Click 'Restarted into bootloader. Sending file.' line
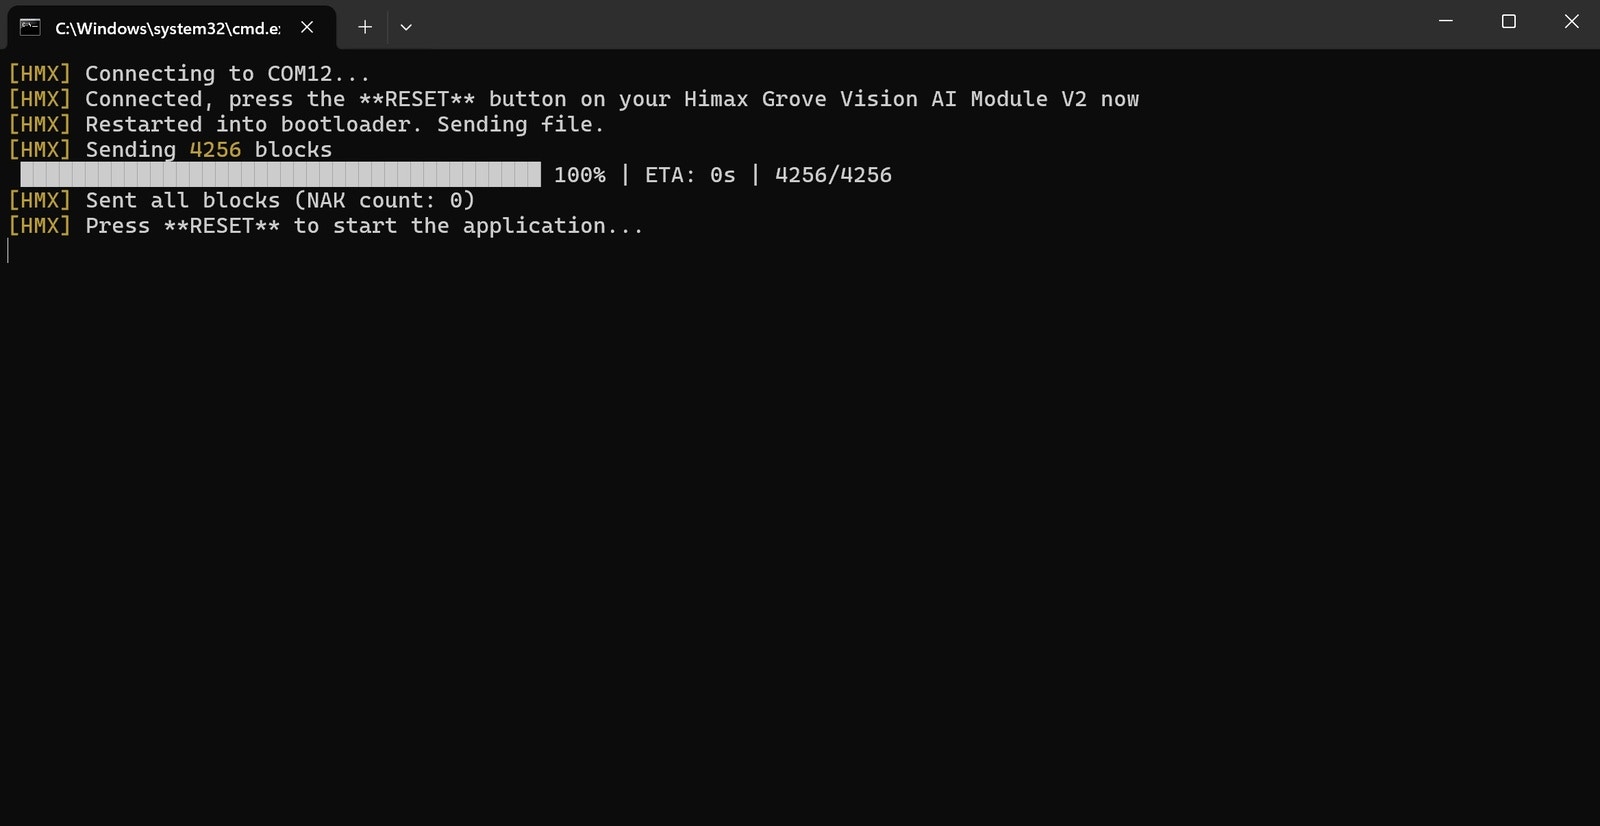 (x=306, y=125)
